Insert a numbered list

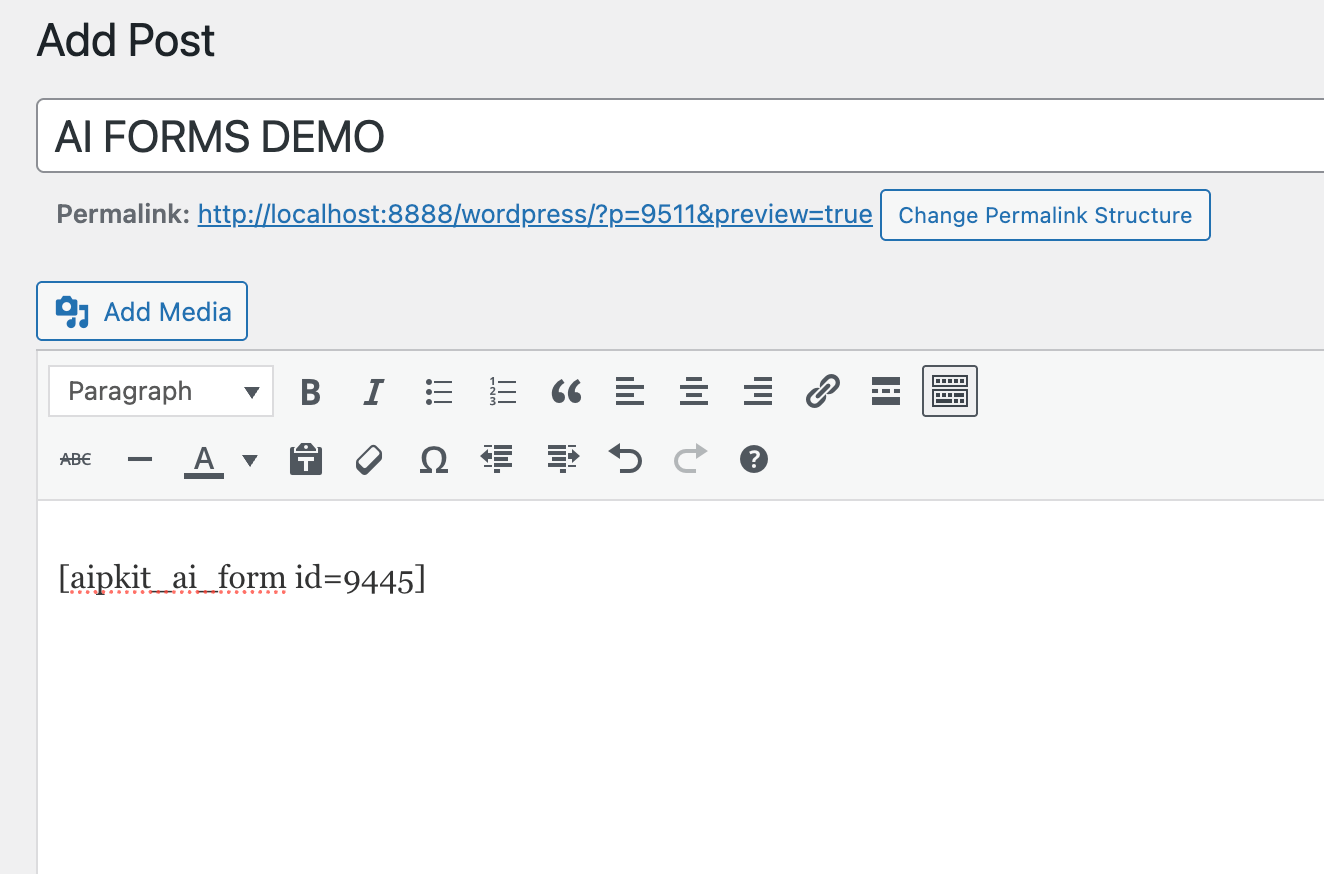[x=502, y=392]
